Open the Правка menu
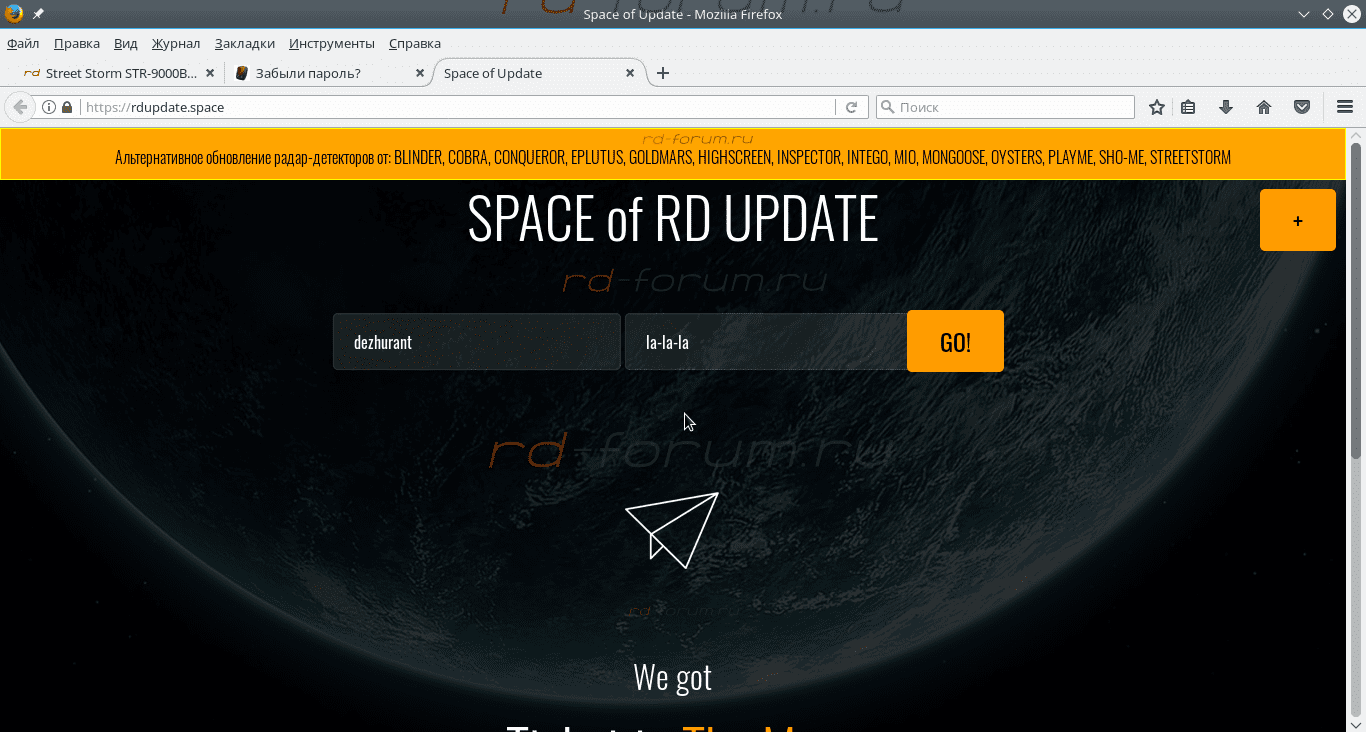 click(77, 43)
